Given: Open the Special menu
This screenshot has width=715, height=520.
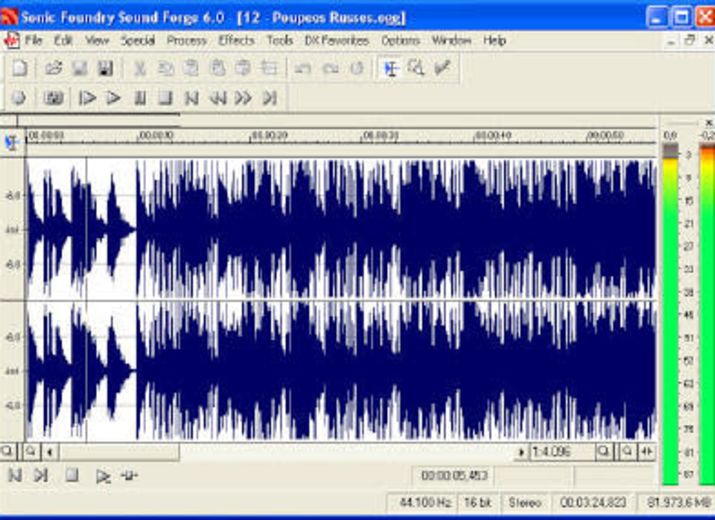Looking at the screenshot, I should [x=138, y=41].
